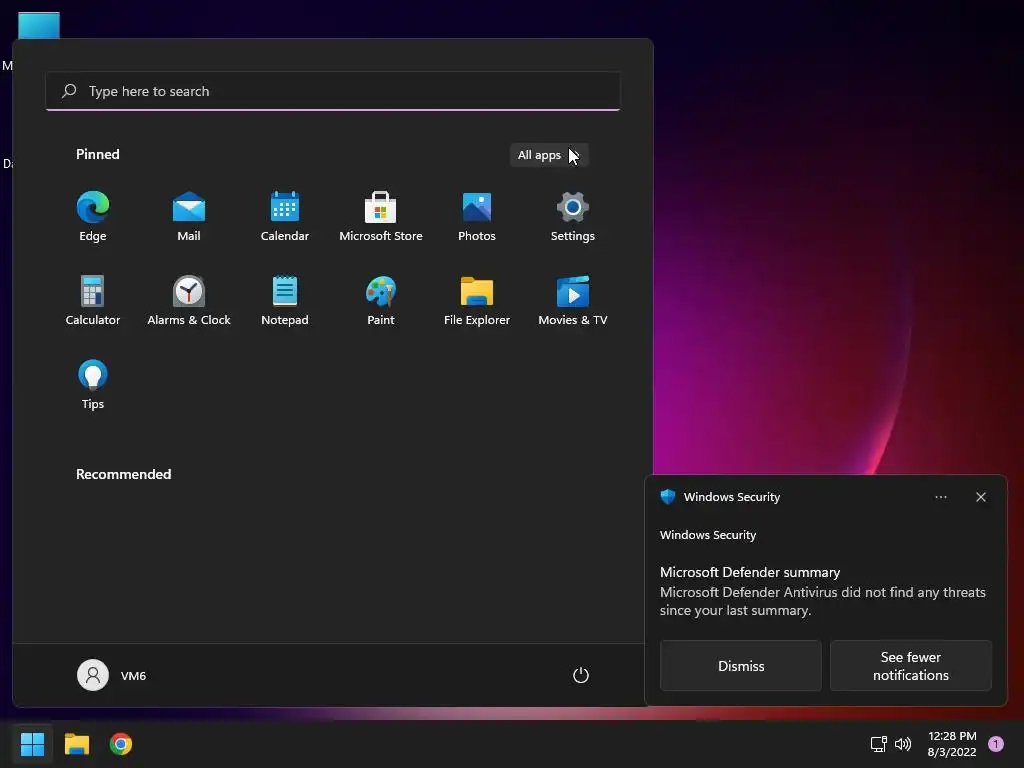Viewport: 1024px width, 768px height.
Task: Click the Pinned section heading
Action: tap(98, 154)
